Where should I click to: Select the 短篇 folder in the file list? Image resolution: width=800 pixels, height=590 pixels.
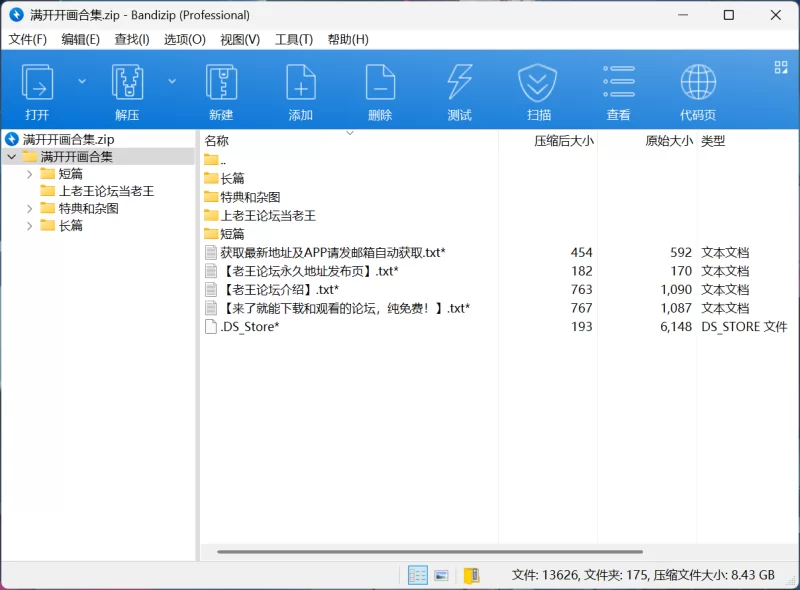[224, 234]
